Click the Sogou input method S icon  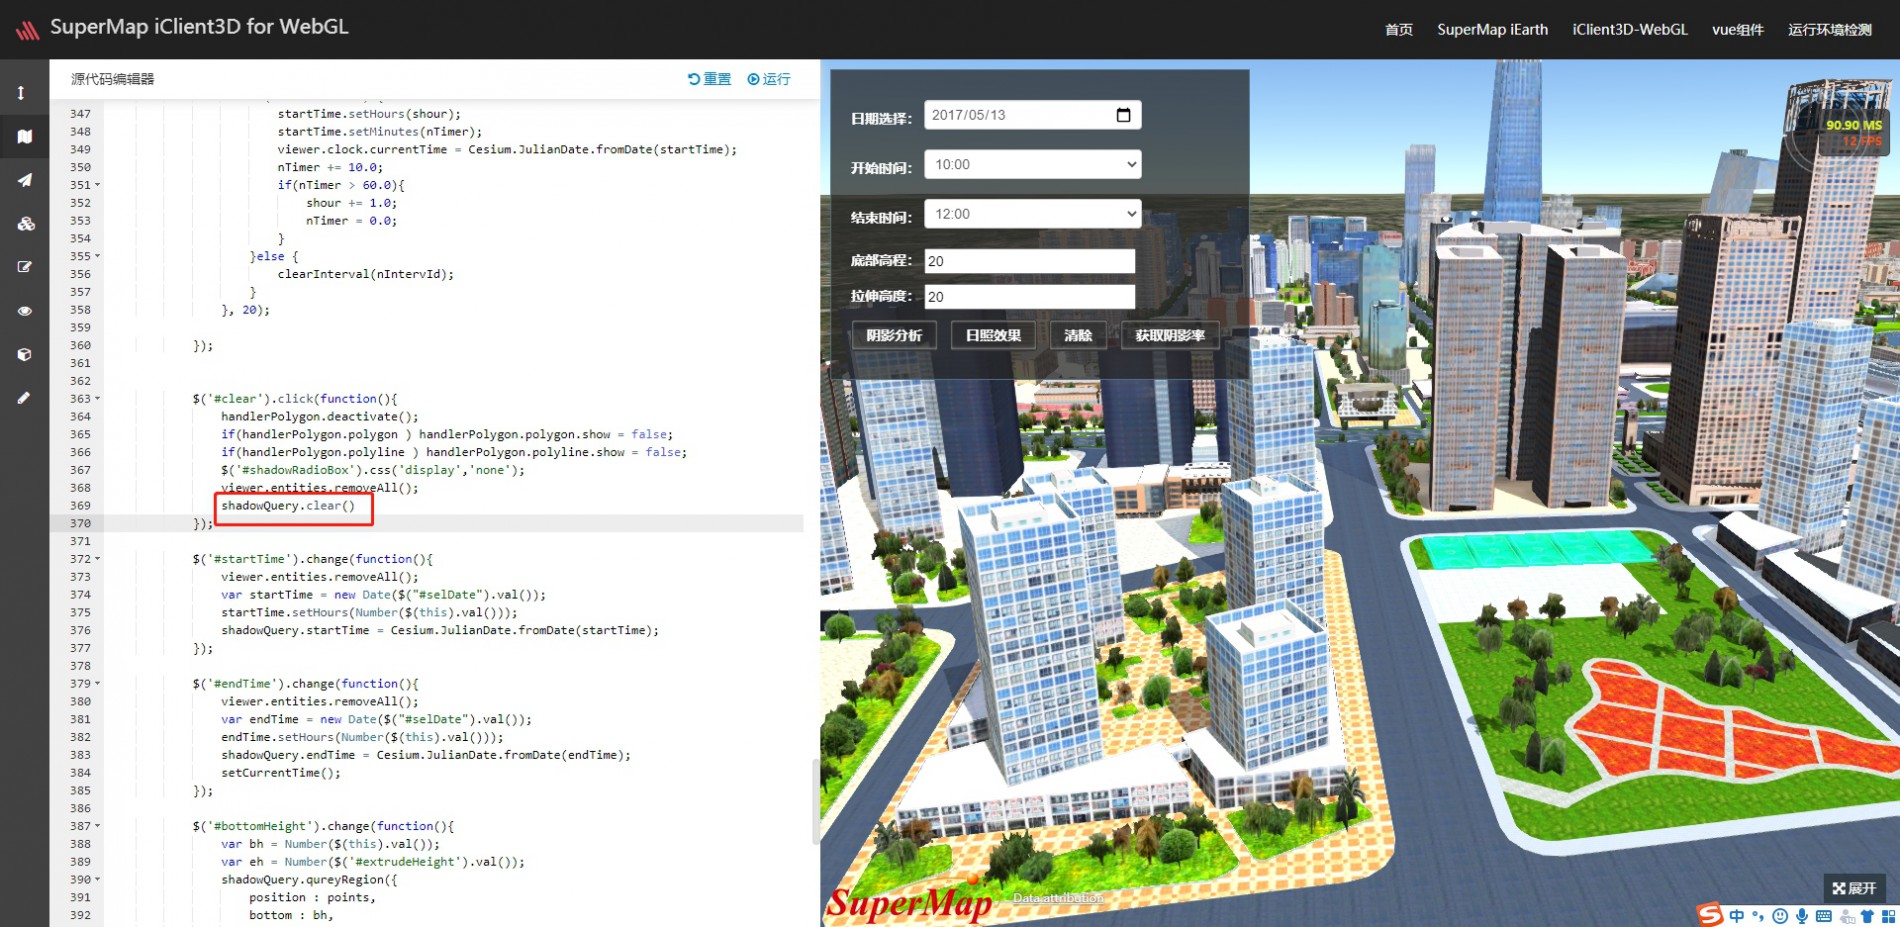point(1710,914)
